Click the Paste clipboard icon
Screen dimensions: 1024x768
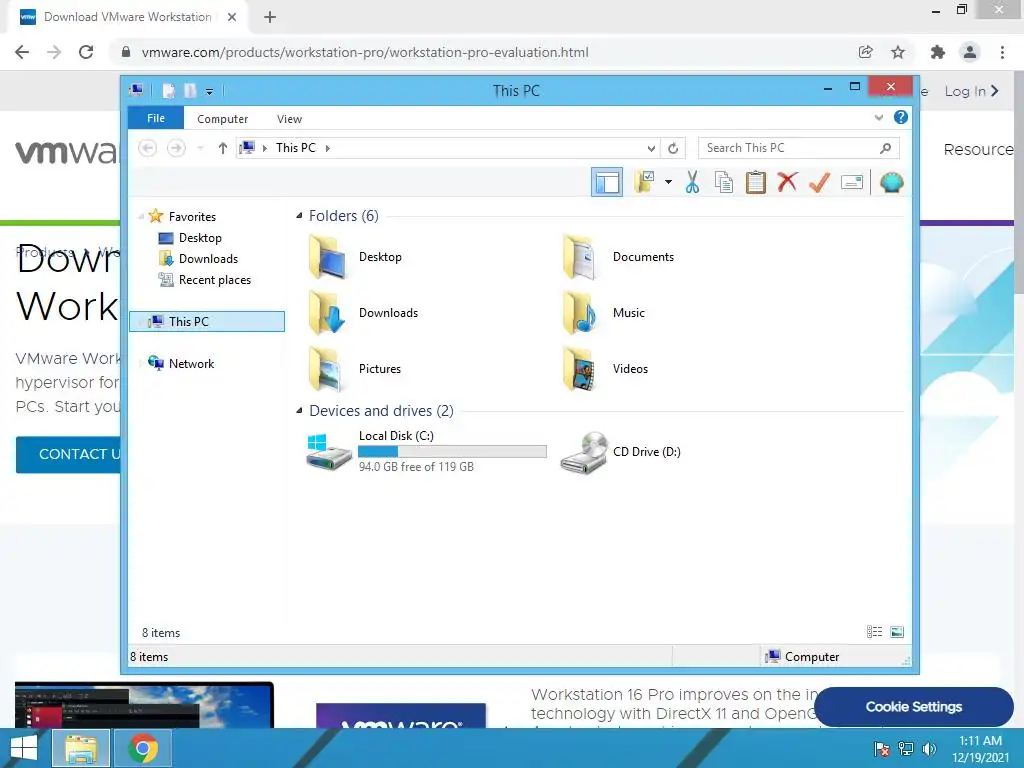[x=756, y=182]
